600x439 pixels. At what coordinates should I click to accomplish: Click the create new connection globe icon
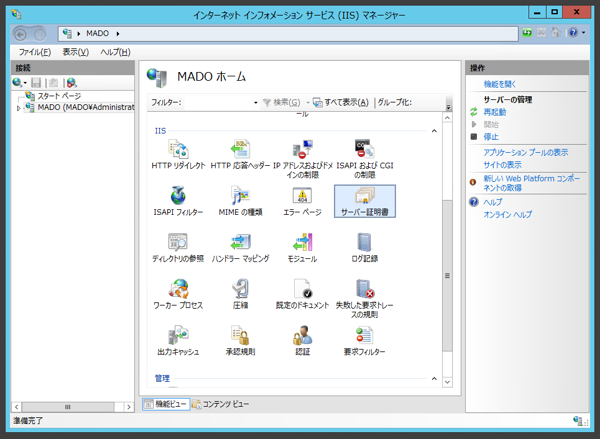click(x=17, y=82)
